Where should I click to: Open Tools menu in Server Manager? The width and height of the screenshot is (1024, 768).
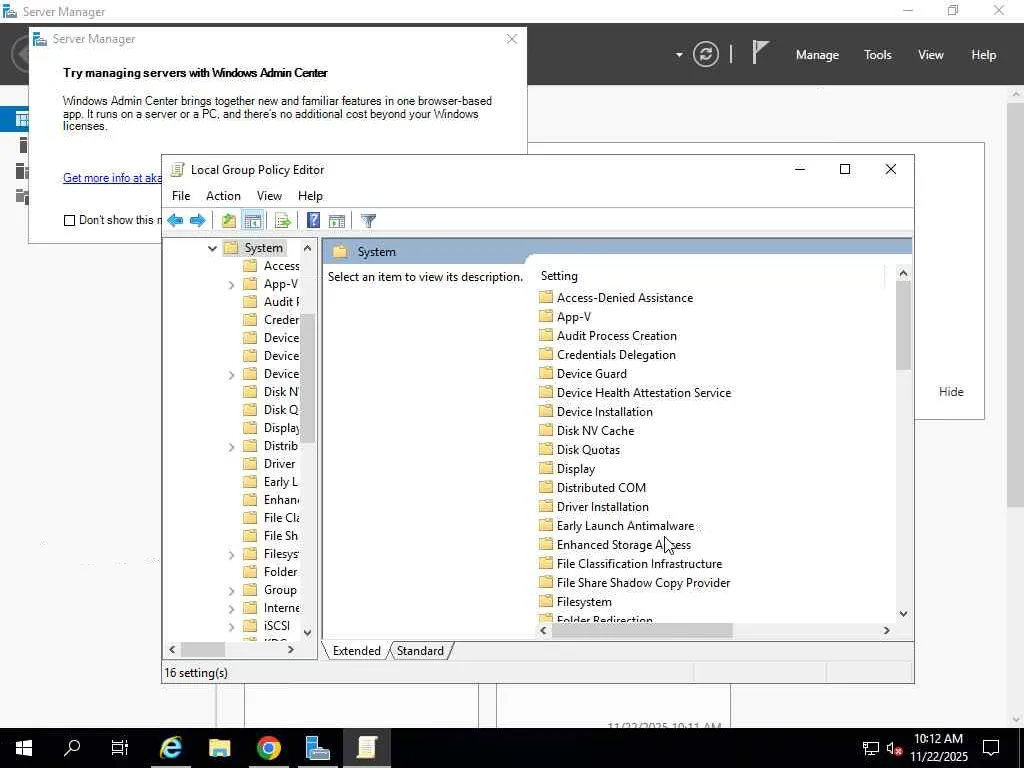pyautogui.click(x=878, y=55)
